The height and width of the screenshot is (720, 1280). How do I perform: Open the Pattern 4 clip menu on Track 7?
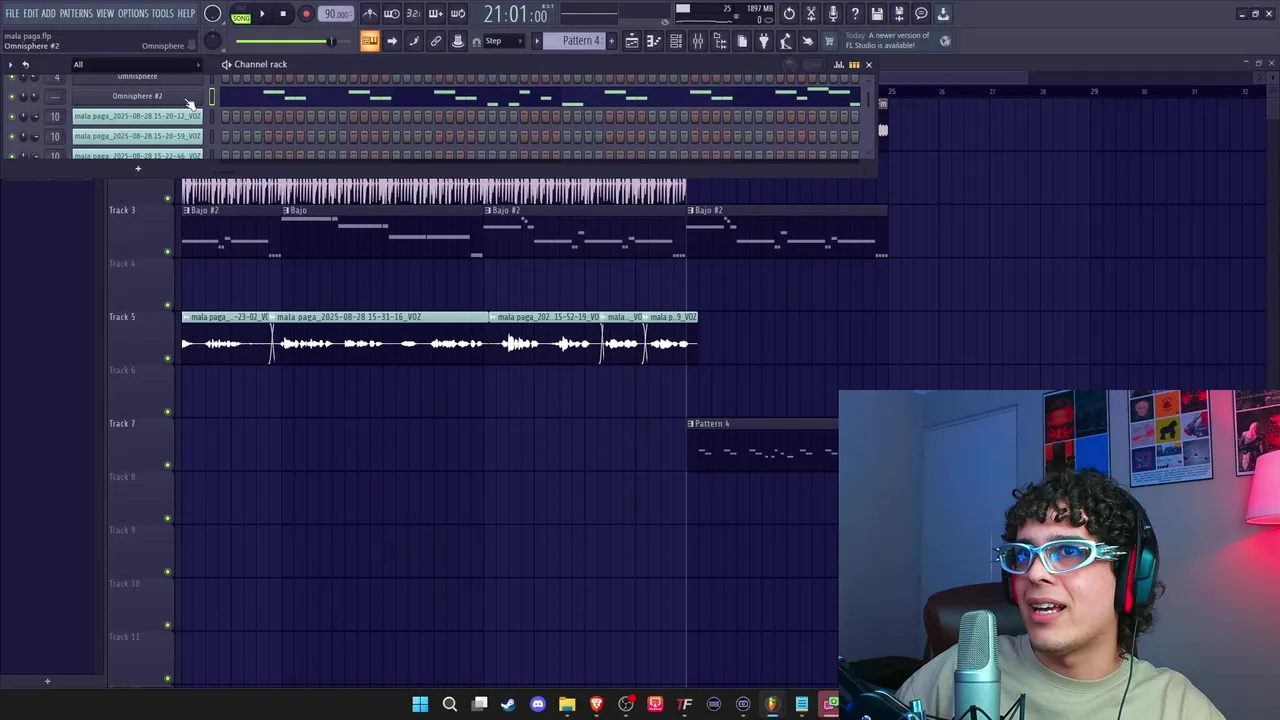click(x=691, y=424)
